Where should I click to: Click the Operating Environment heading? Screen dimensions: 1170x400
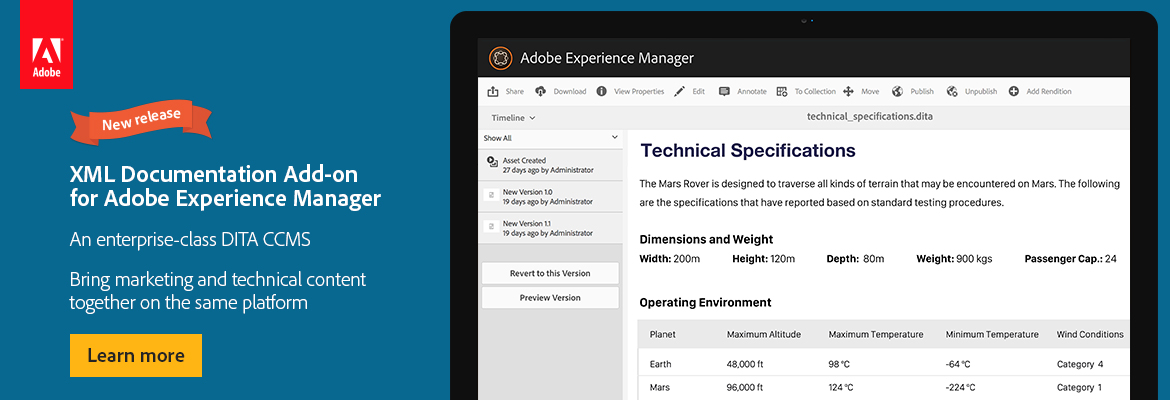(705, 302)
